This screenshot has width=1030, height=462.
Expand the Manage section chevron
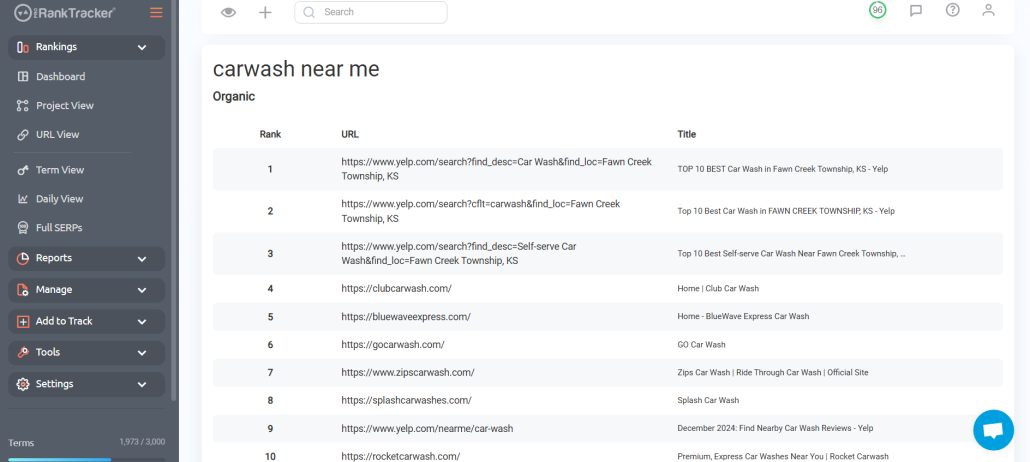coord(142,290)
